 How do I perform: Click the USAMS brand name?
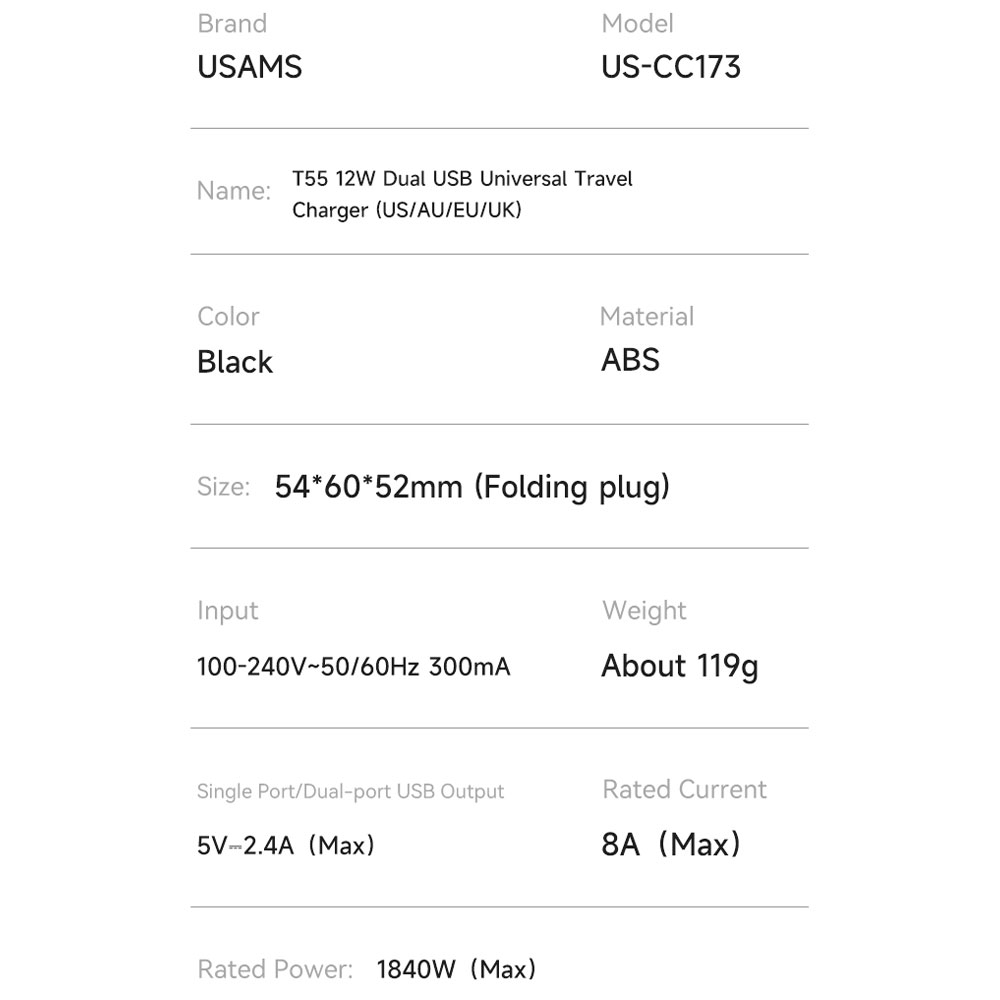(249, 67)
